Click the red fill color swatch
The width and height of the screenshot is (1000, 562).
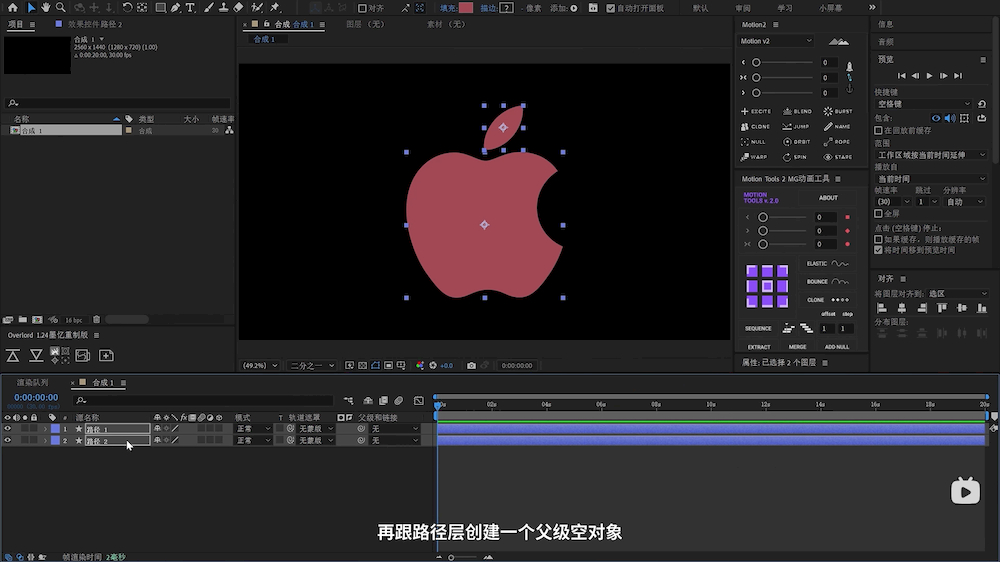click(x=466, y=8)
